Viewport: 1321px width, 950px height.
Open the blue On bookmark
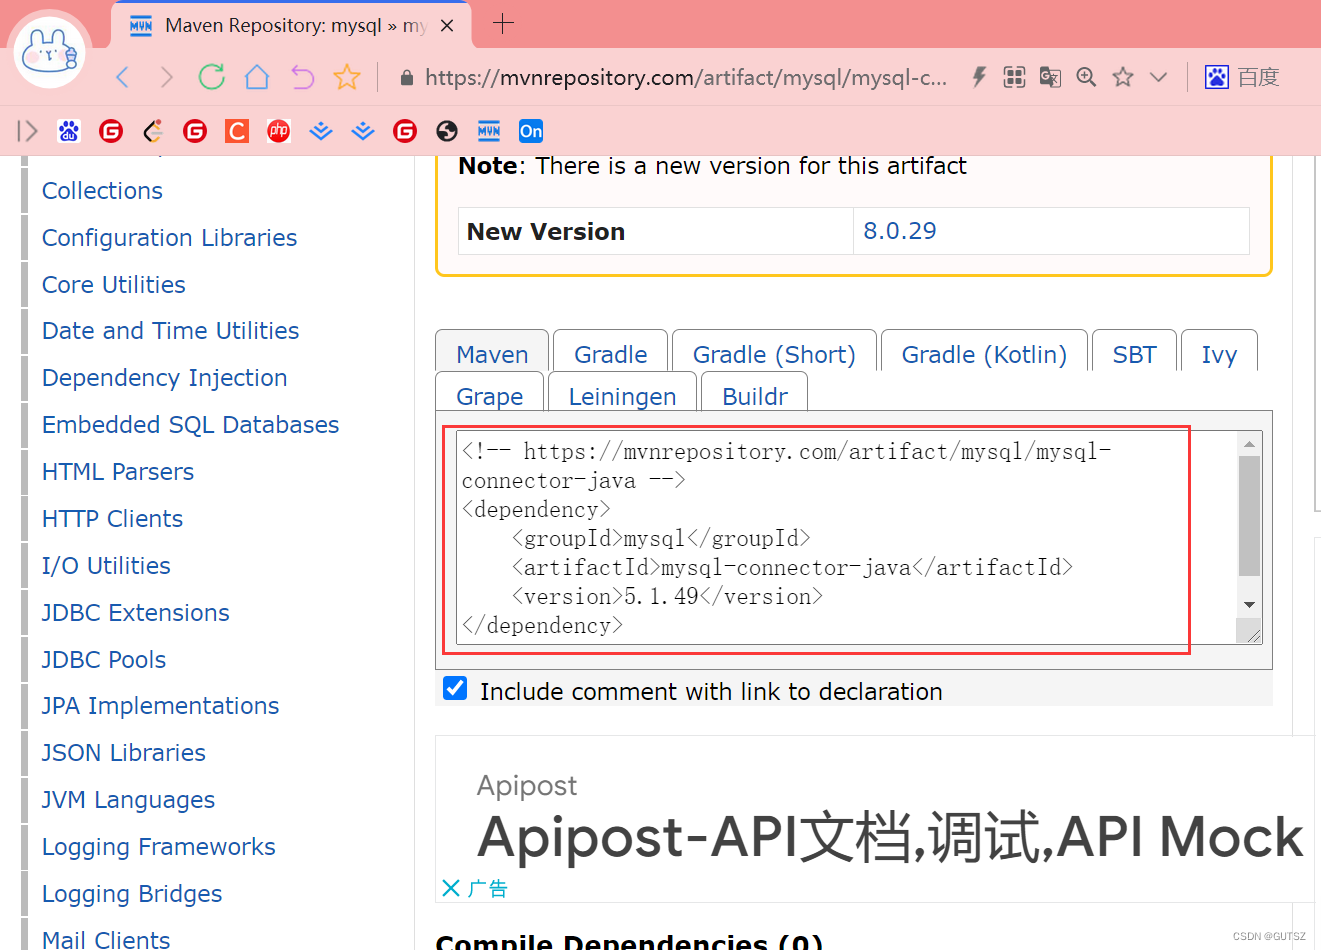click(531, 131)
